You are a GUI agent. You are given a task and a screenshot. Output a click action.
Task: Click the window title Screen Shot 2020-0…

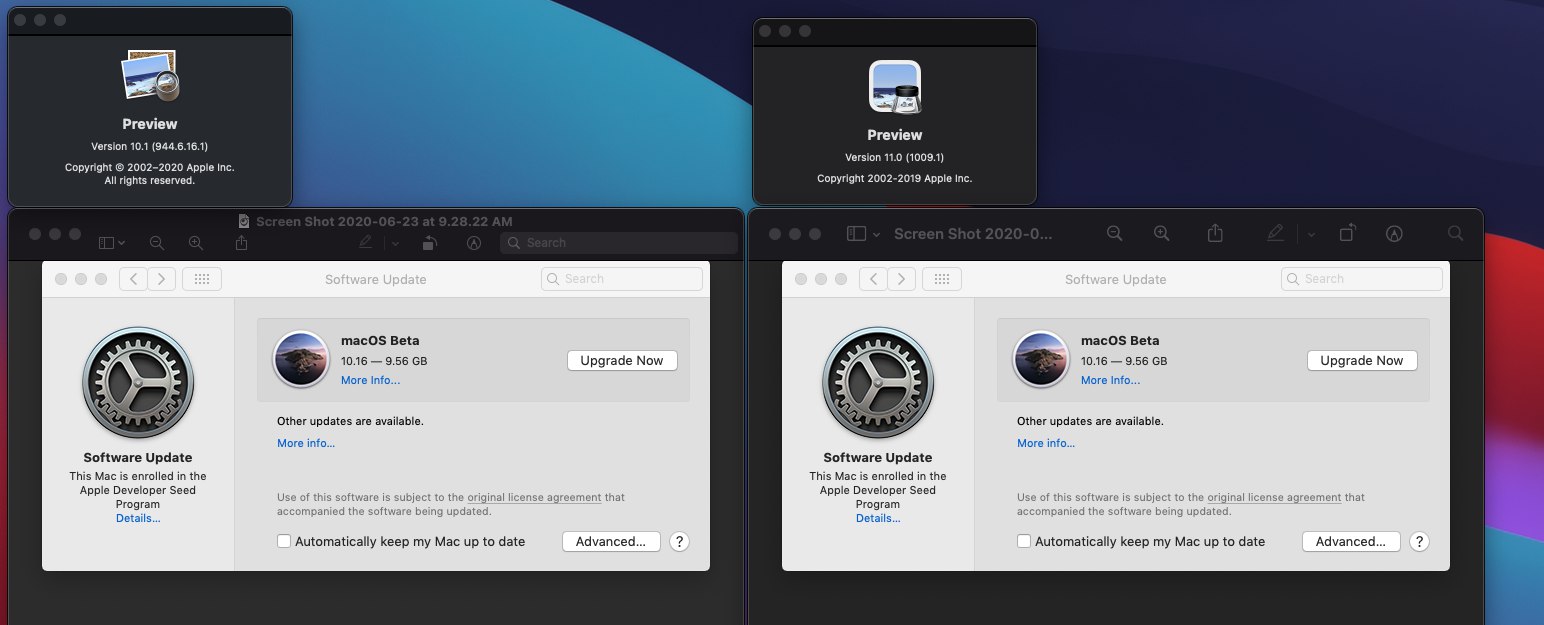coord(973,233)
